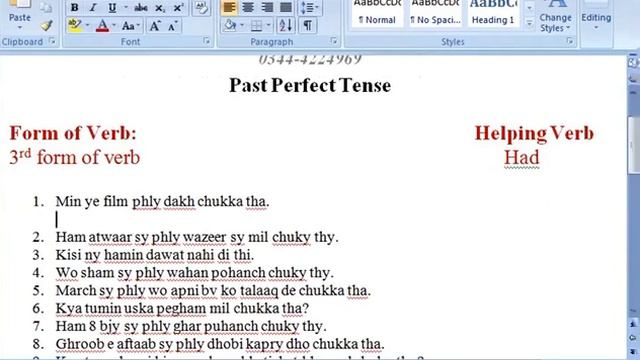Click the 'Helping Verb' red heading
This screenshot has height=360, width=640.
pyautogui.click(x=534, y=133)
